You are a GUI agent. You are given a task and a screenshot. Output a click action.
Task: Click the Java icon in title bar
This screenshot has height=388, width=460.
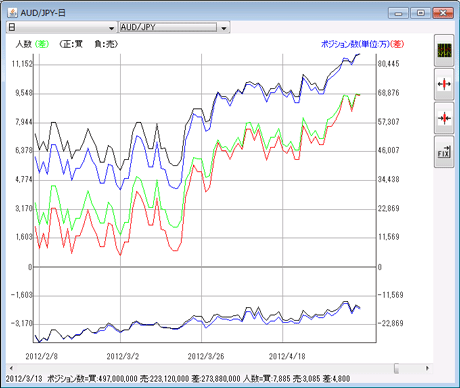click(12, 13)
